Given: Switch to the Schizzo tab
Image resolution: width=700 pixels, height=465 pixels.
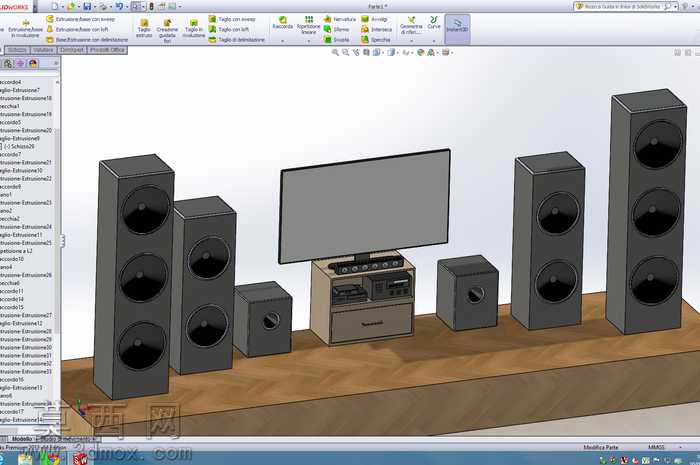Looking at the screenshot, I should coord(17,50).
